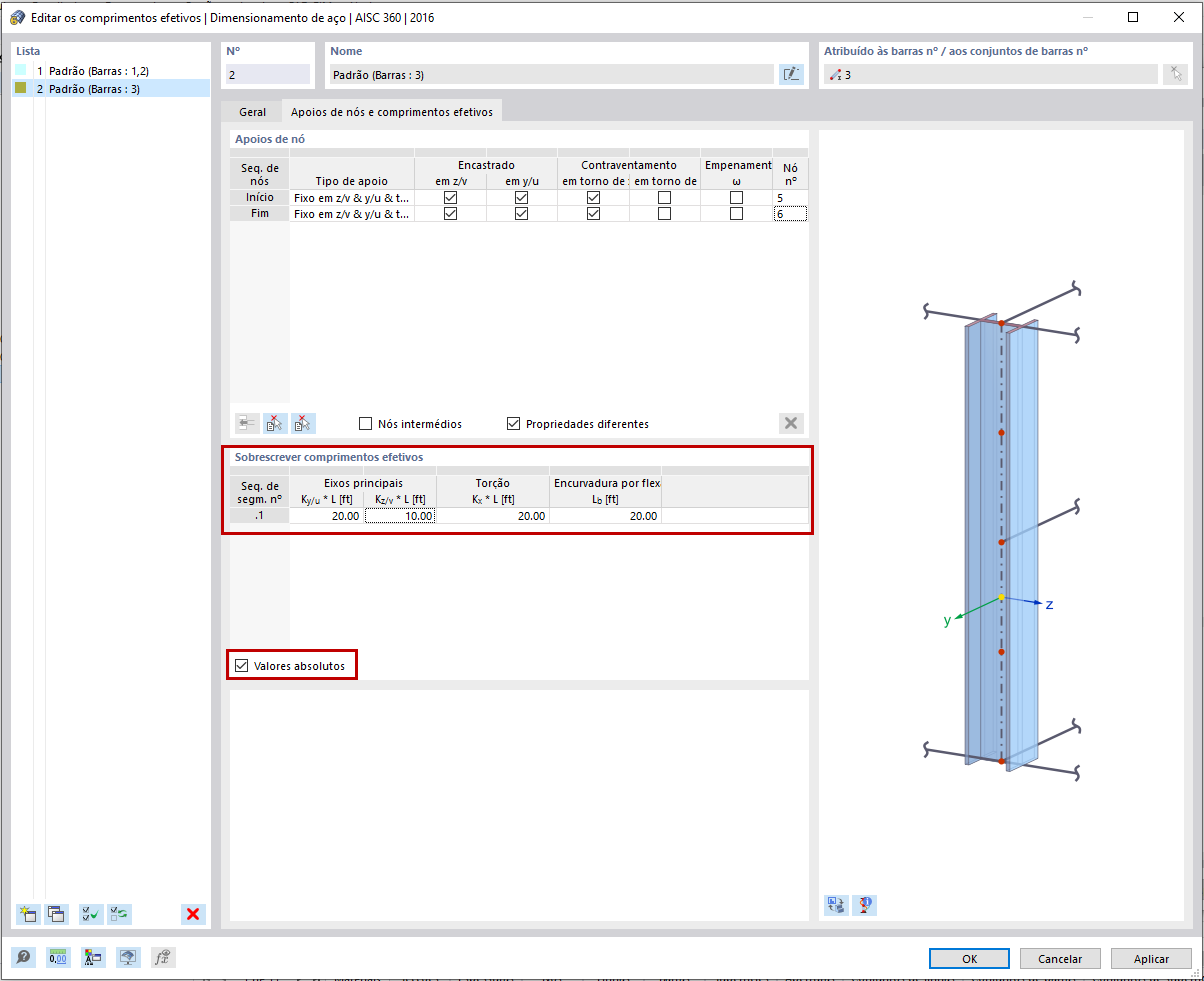1204x981 pixels.
Task: Select the member orientation swap icon
Action: [x=835, y=904]
